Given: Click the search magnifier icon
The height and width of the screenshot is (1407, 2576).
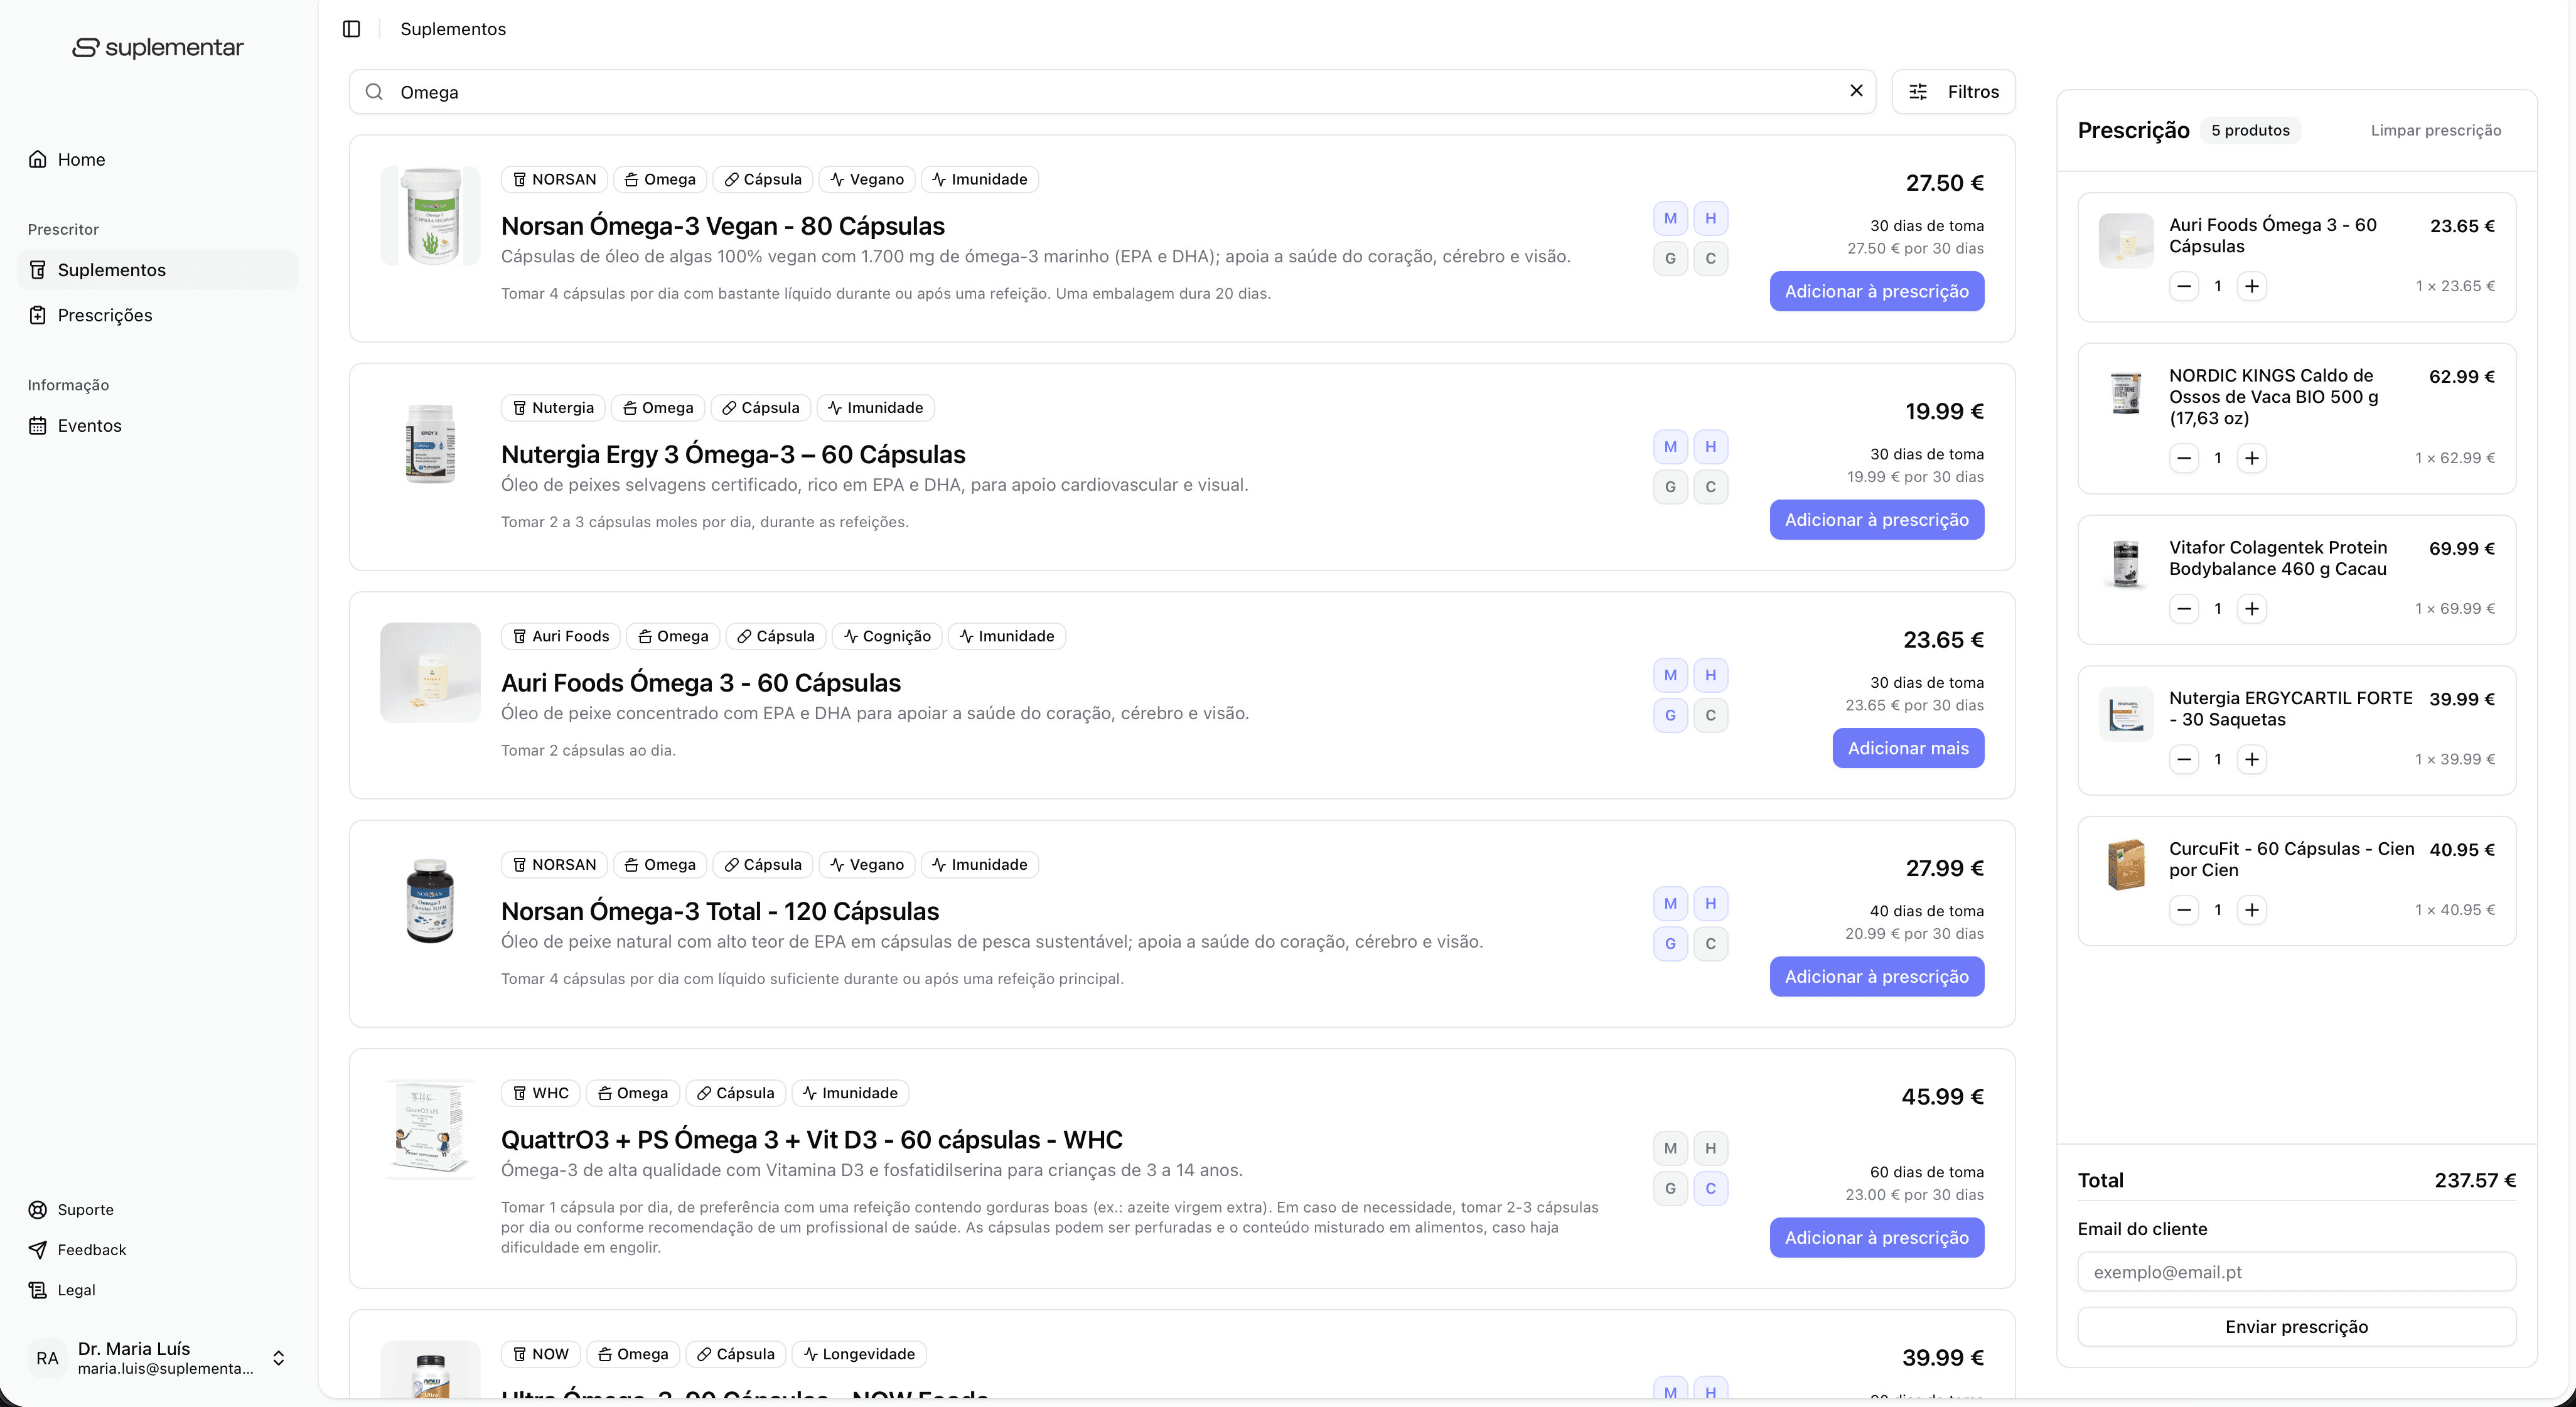Looking at the screenshot, I should pos(374,92).
